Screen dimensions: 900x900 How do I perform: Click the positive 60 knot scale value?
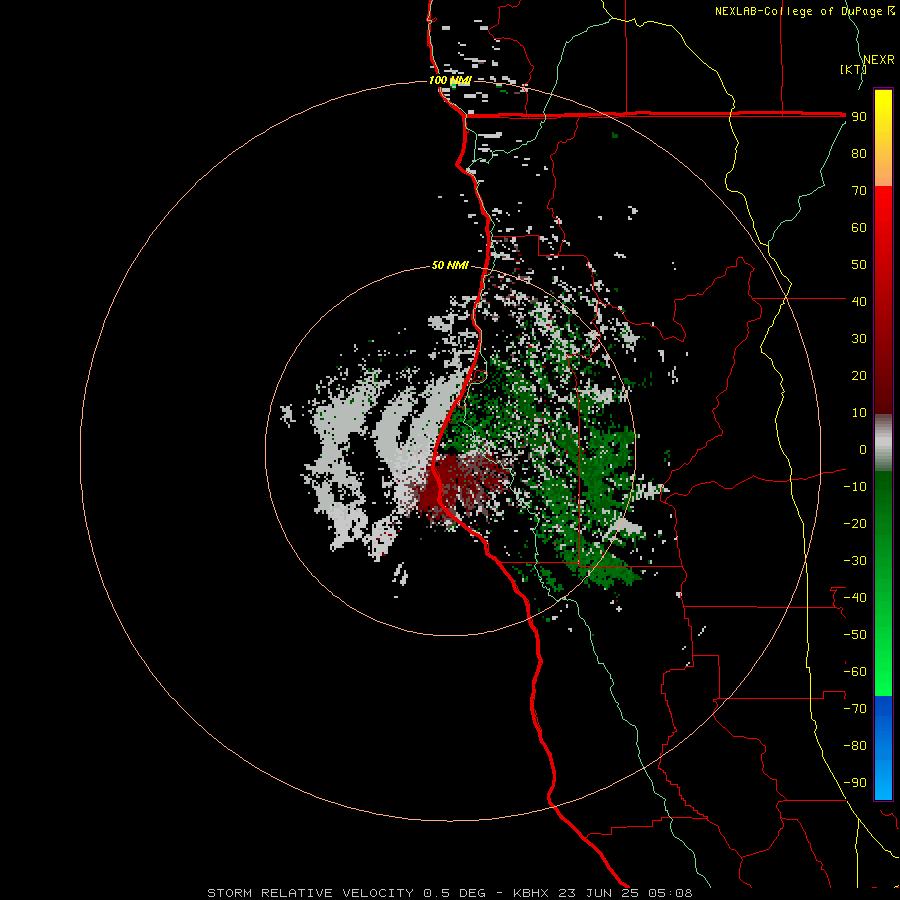click(x=859, y=228)
